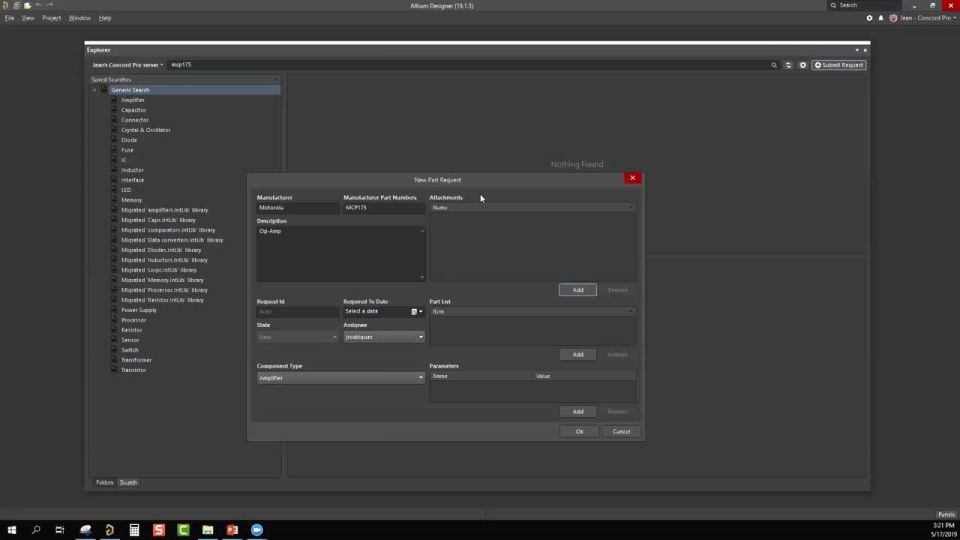Select the LED saved search
The height and width of the screenshot is (540, 960).
tap(126, 190)
